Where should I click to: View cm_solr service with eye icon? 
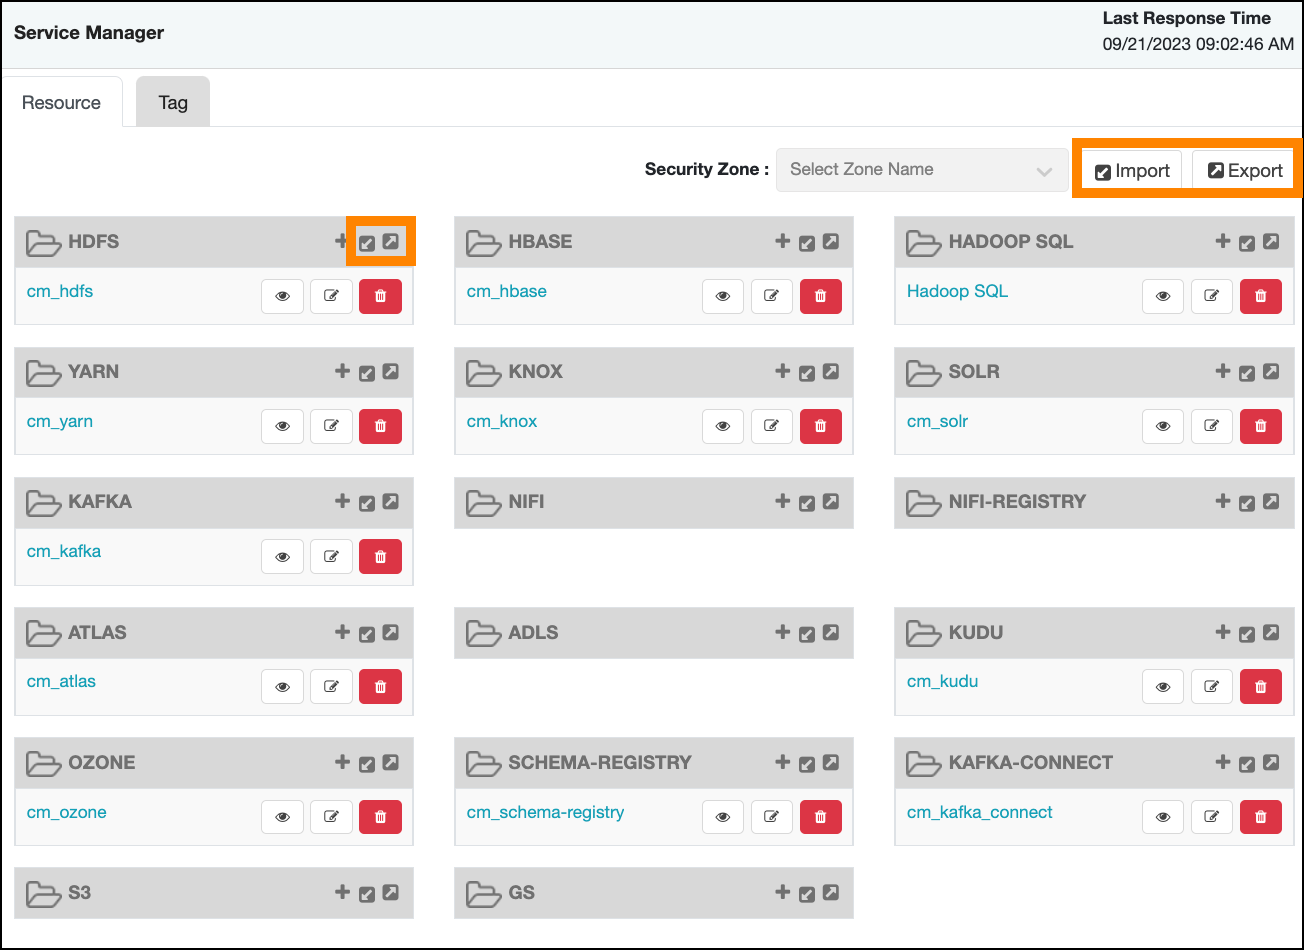pos(1162,426)
